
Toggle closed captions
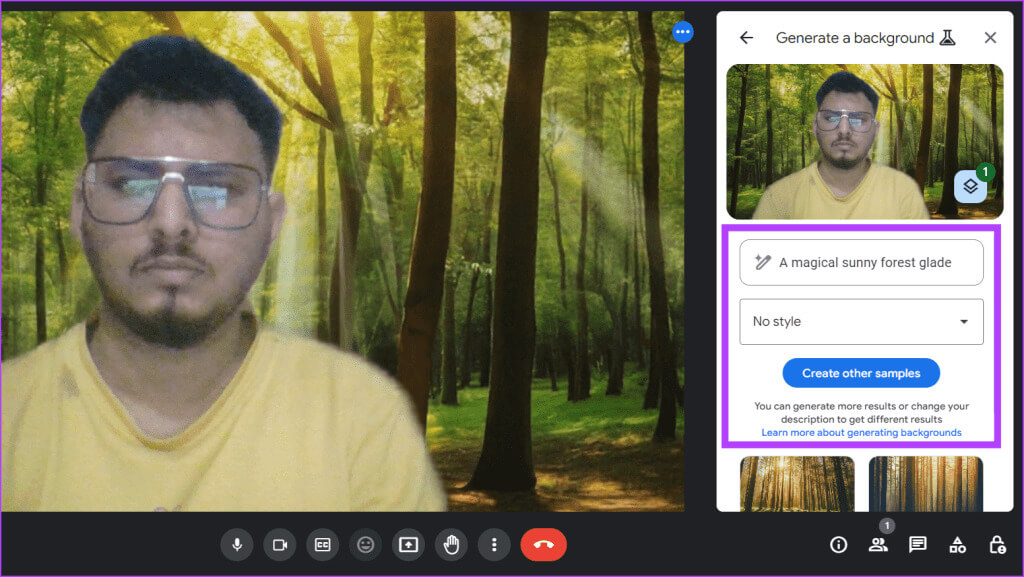[x=323, y=544]
